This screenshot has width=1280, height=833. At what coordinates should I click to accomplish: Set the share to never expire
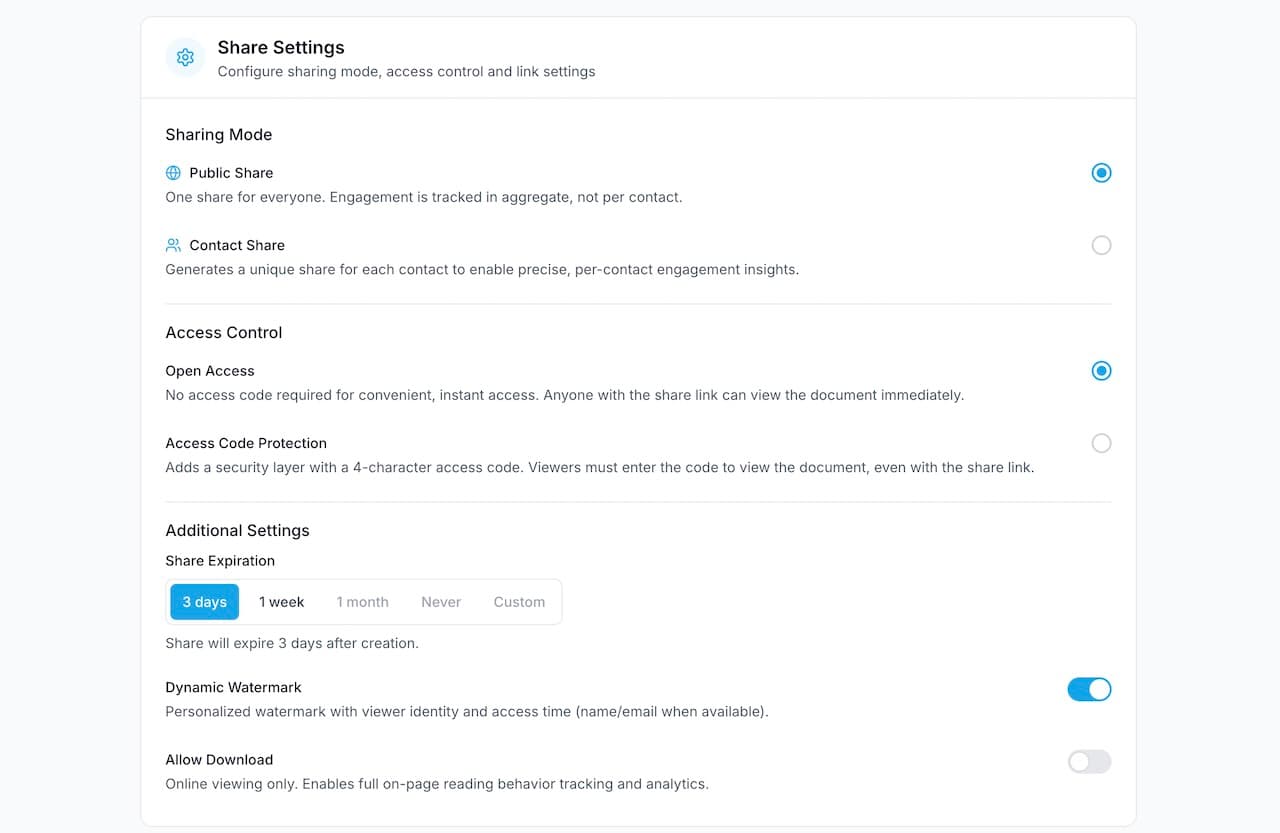click(441, 601)
